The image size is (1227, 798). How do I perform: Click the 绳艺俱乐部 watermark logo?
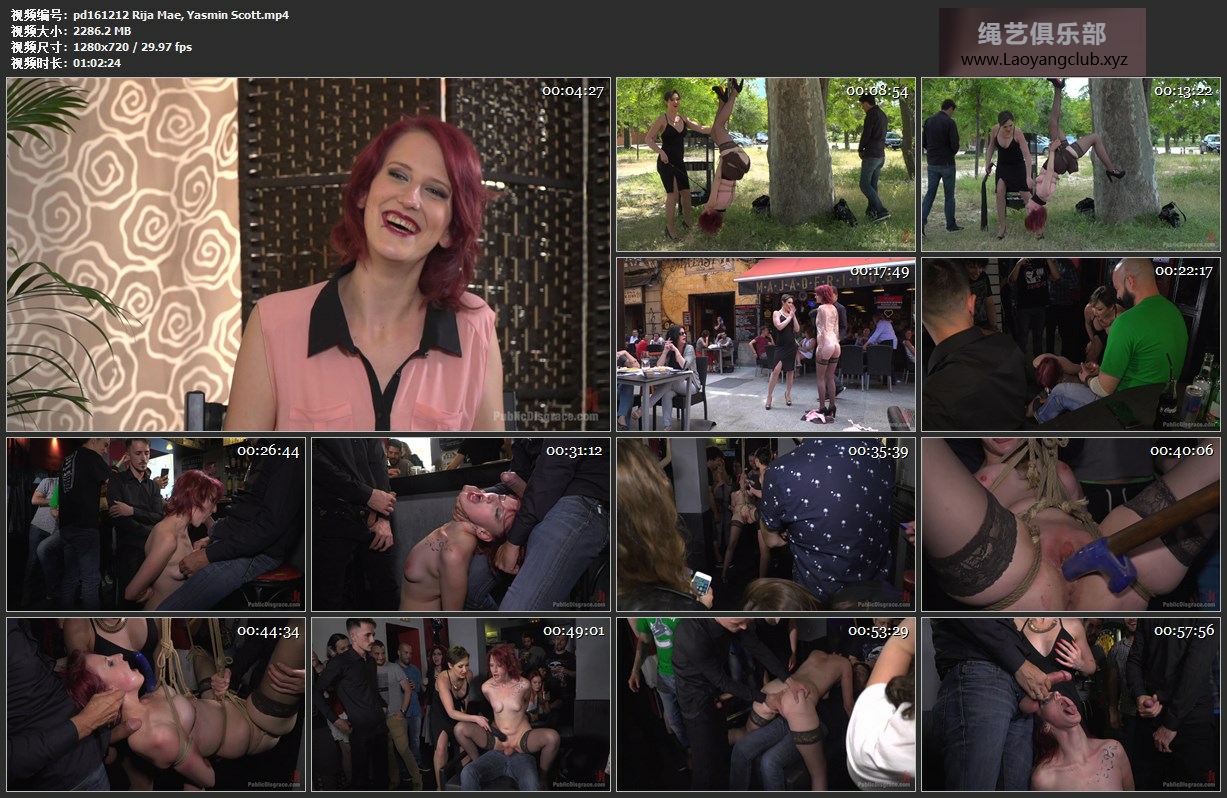pyautogui.click(x=1042, y=34)
